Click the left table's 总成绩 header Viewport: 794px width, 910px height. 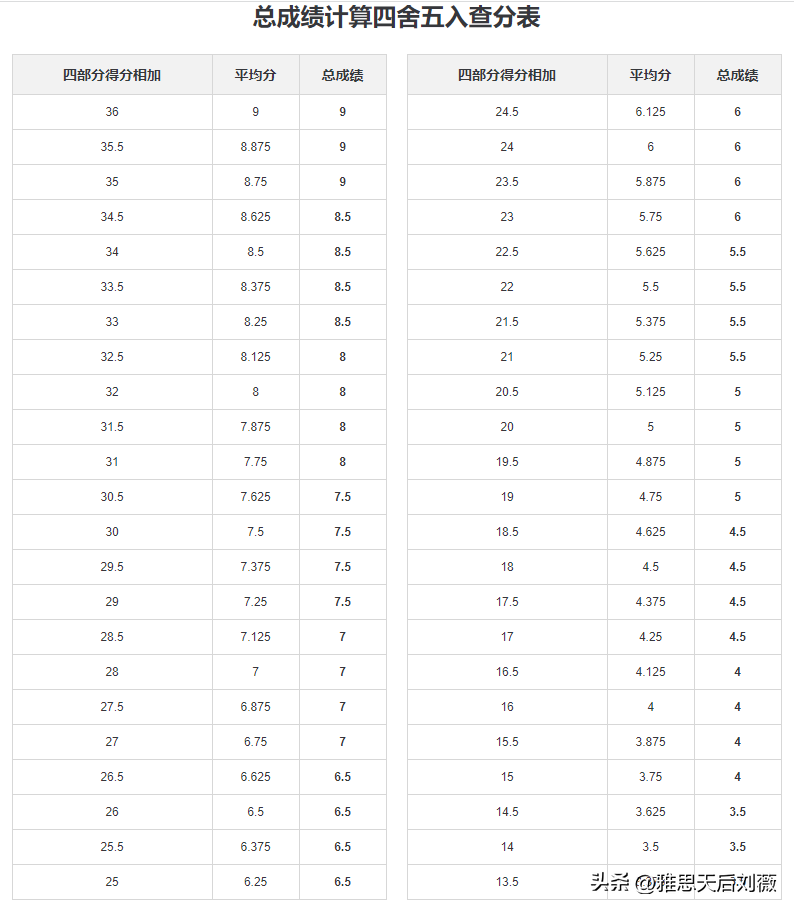[342, 75]
